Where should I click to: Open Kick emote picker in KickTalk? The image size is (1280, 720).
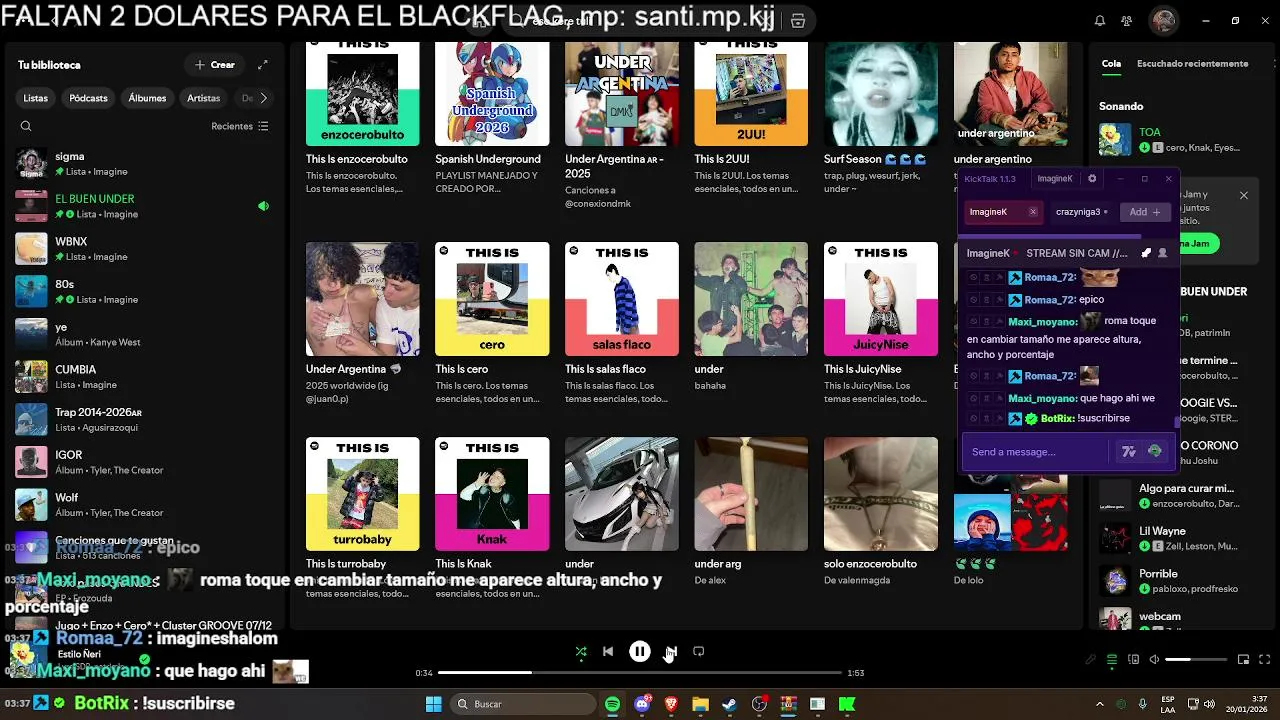1155,452
